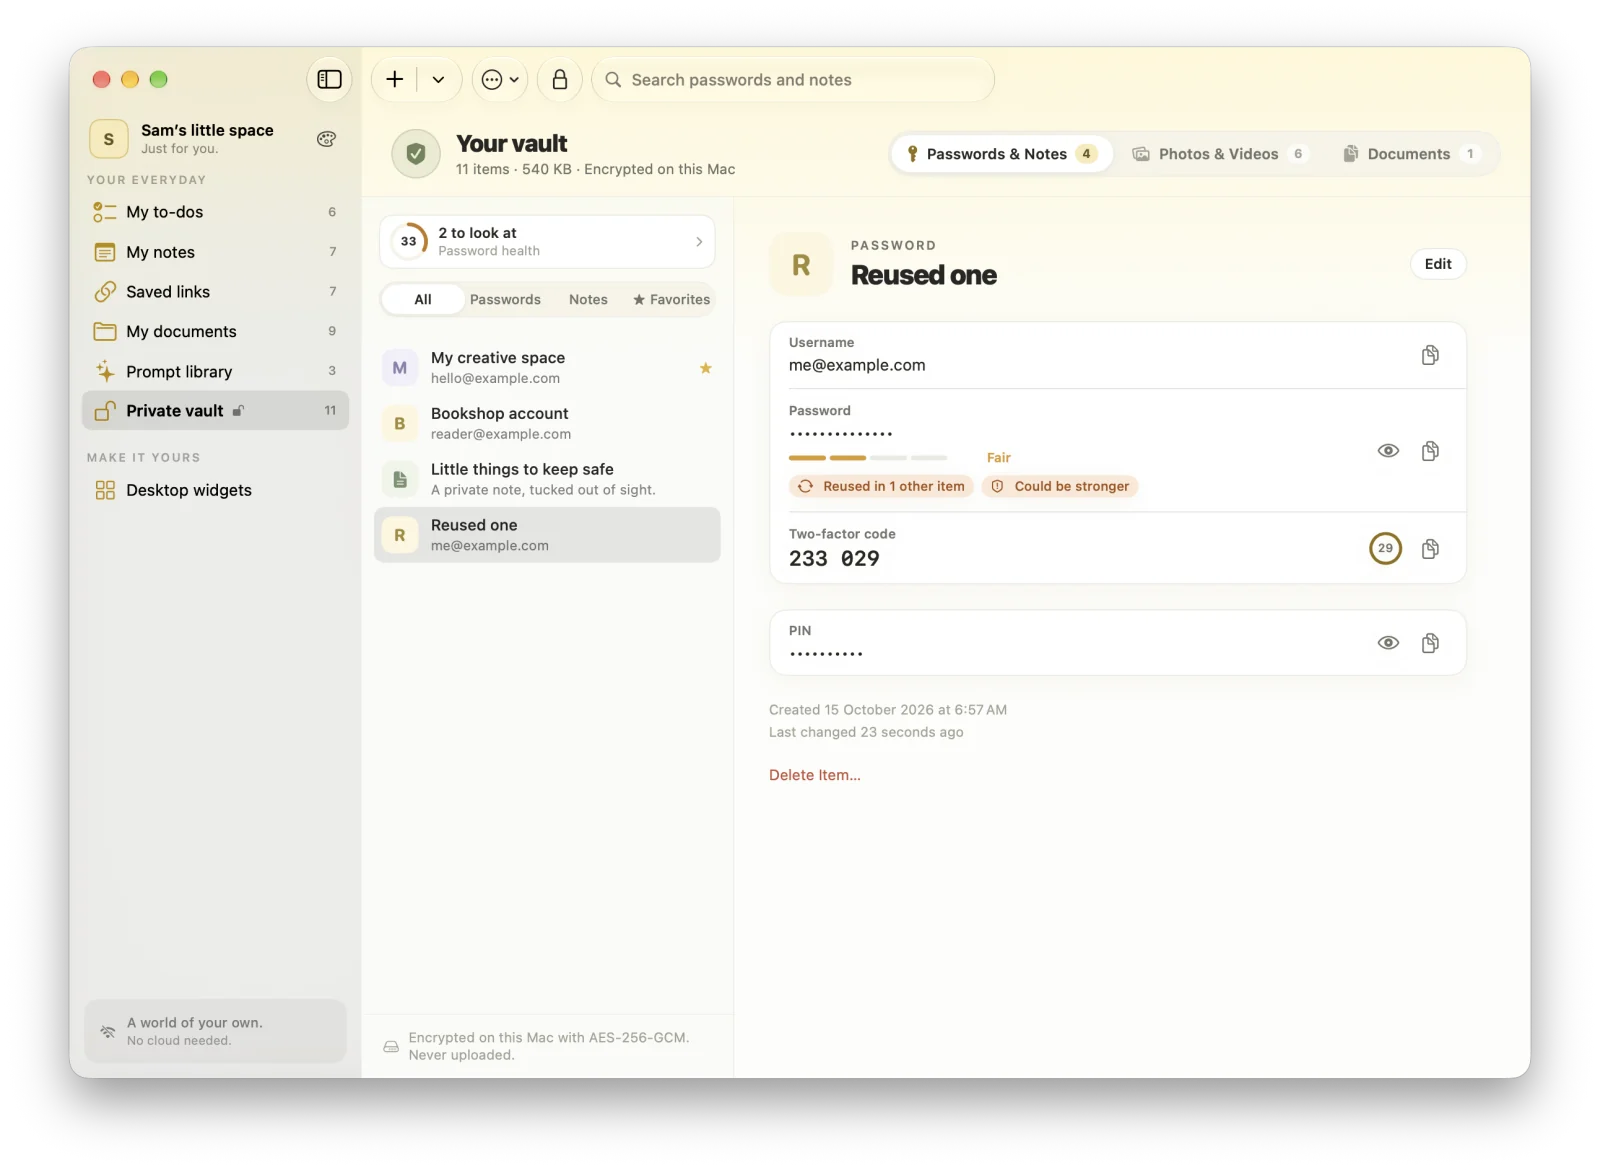Screen dimensions: 1600x1170
Task: Focus the Search passwords and notes field
Action: [793, 79]
